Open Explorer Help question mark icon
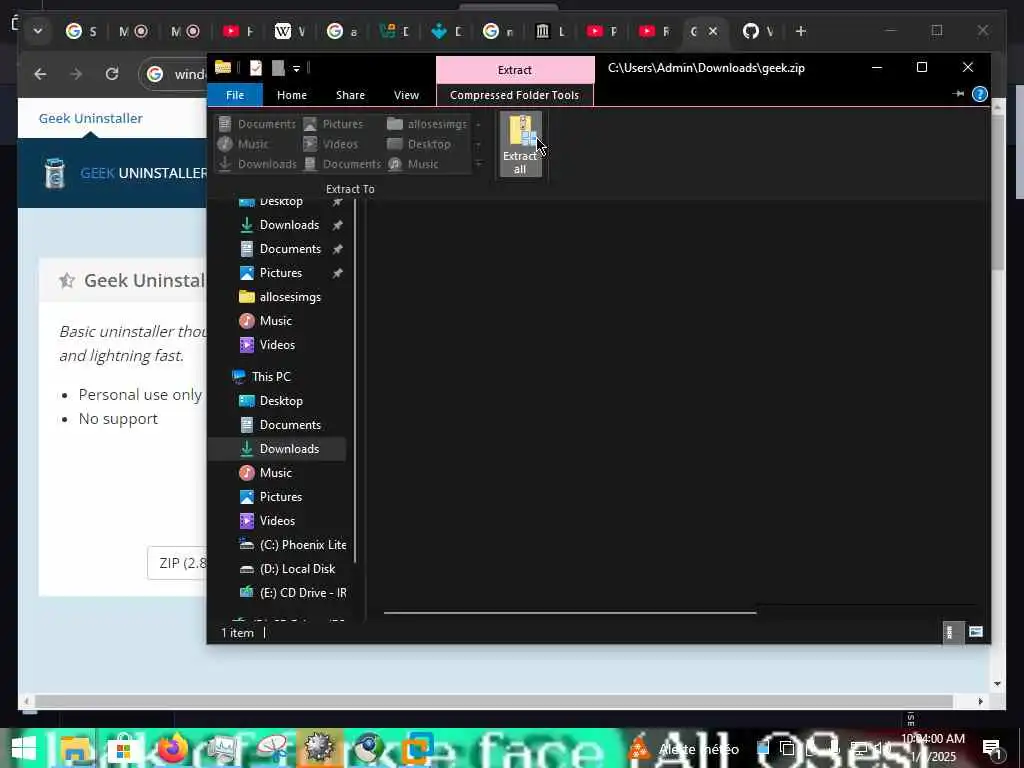1024x768 pixels. 980,95
